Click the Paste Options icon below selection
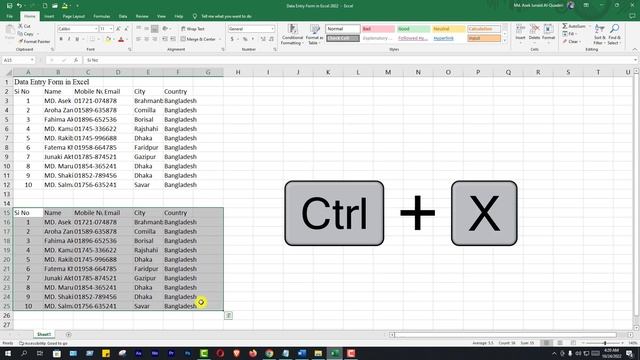640x360 pixels. [229, 316]
